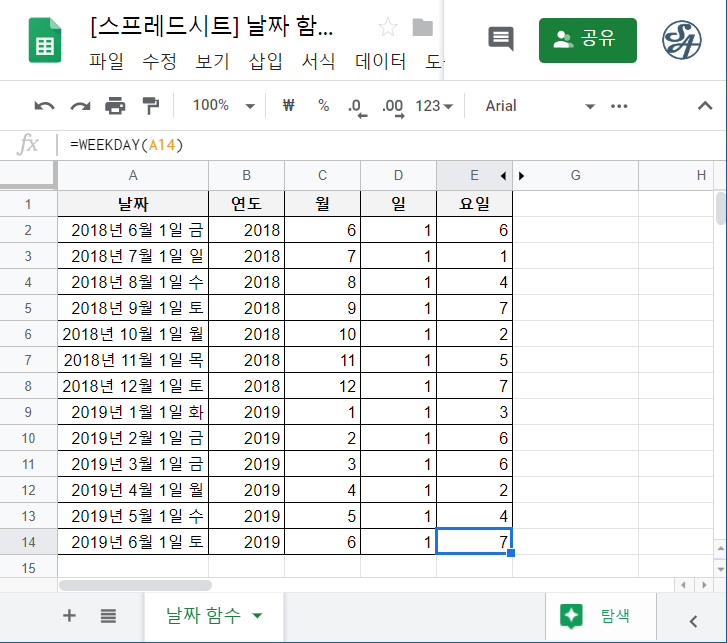Click the print icon in toolbar
The height and width of the screenshot is (643, 727).
(x=116, y=106)
